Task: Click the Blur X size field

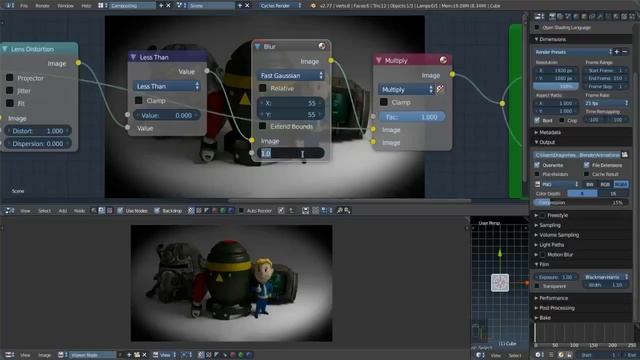Action: (x=291, y=103)
